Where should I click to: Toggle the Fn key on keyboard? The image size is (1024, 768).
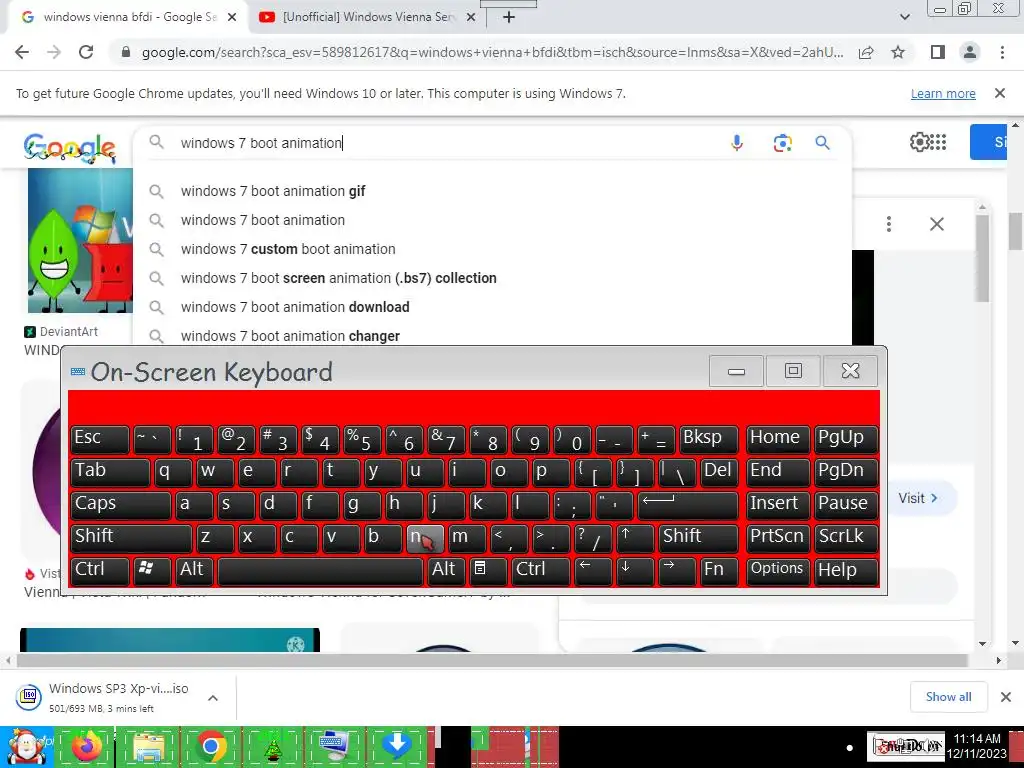coord(718,569)
